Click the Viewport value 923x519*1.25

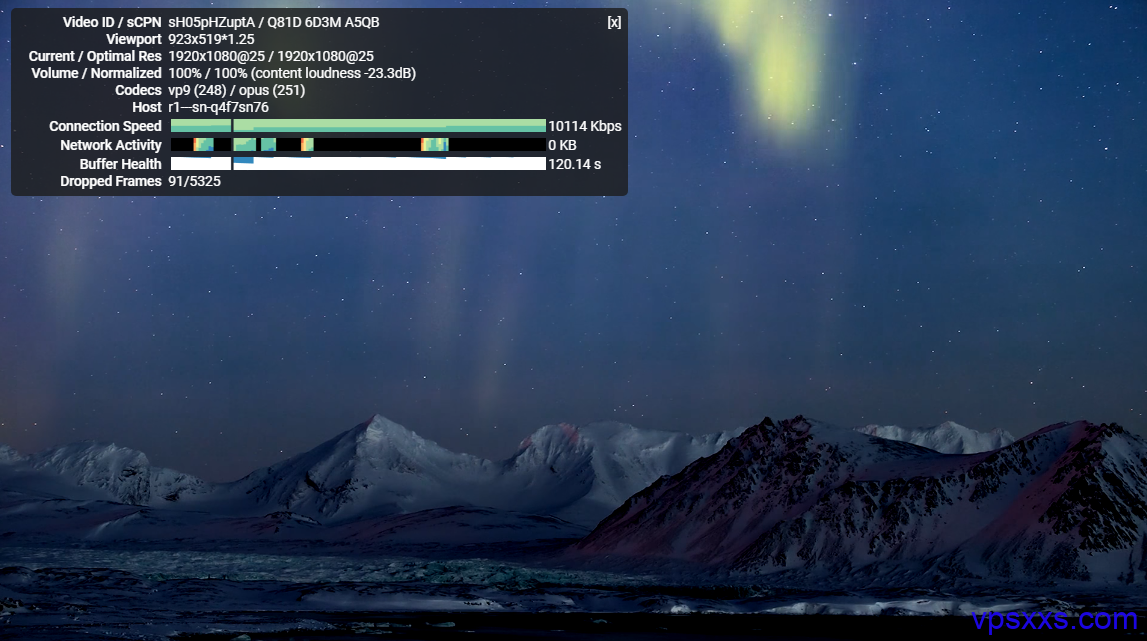(211, 40)
